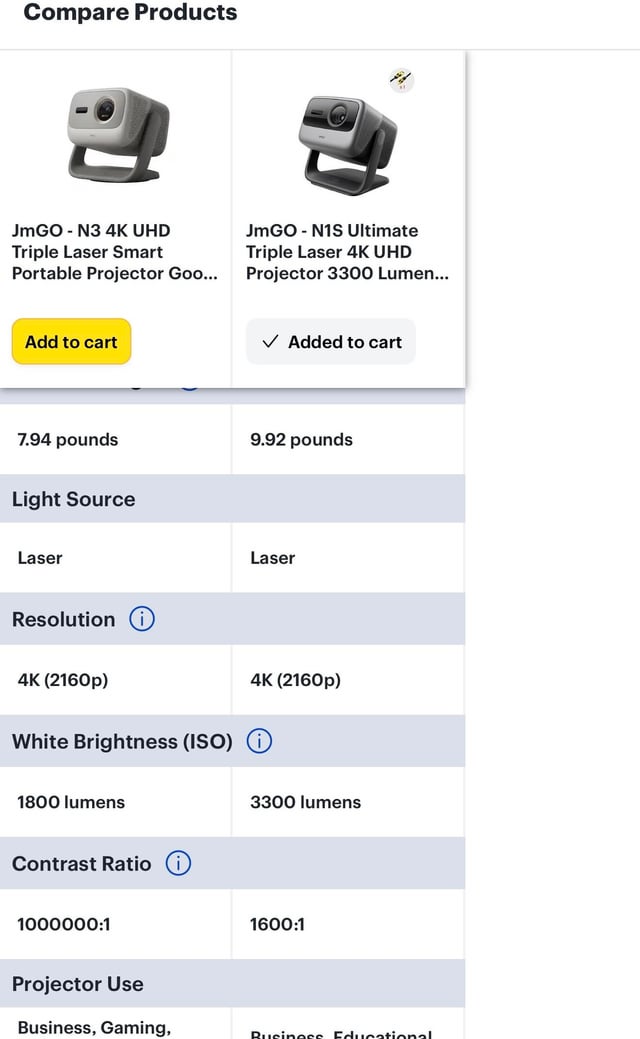Select the 3300 lumens value
This screenshot has width=640, height=1039.
(x=305, y=802)
